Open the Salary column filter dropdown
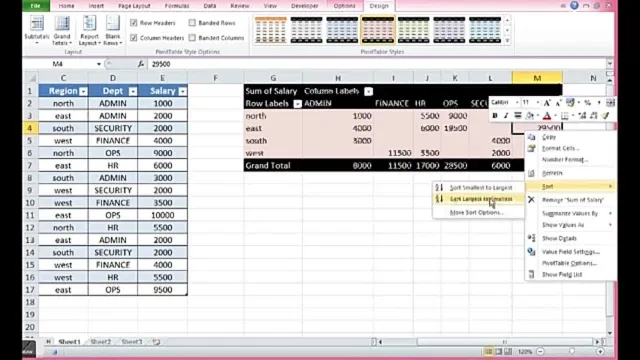The width and height of the screenshot is (640, 360). pos(182,91)
